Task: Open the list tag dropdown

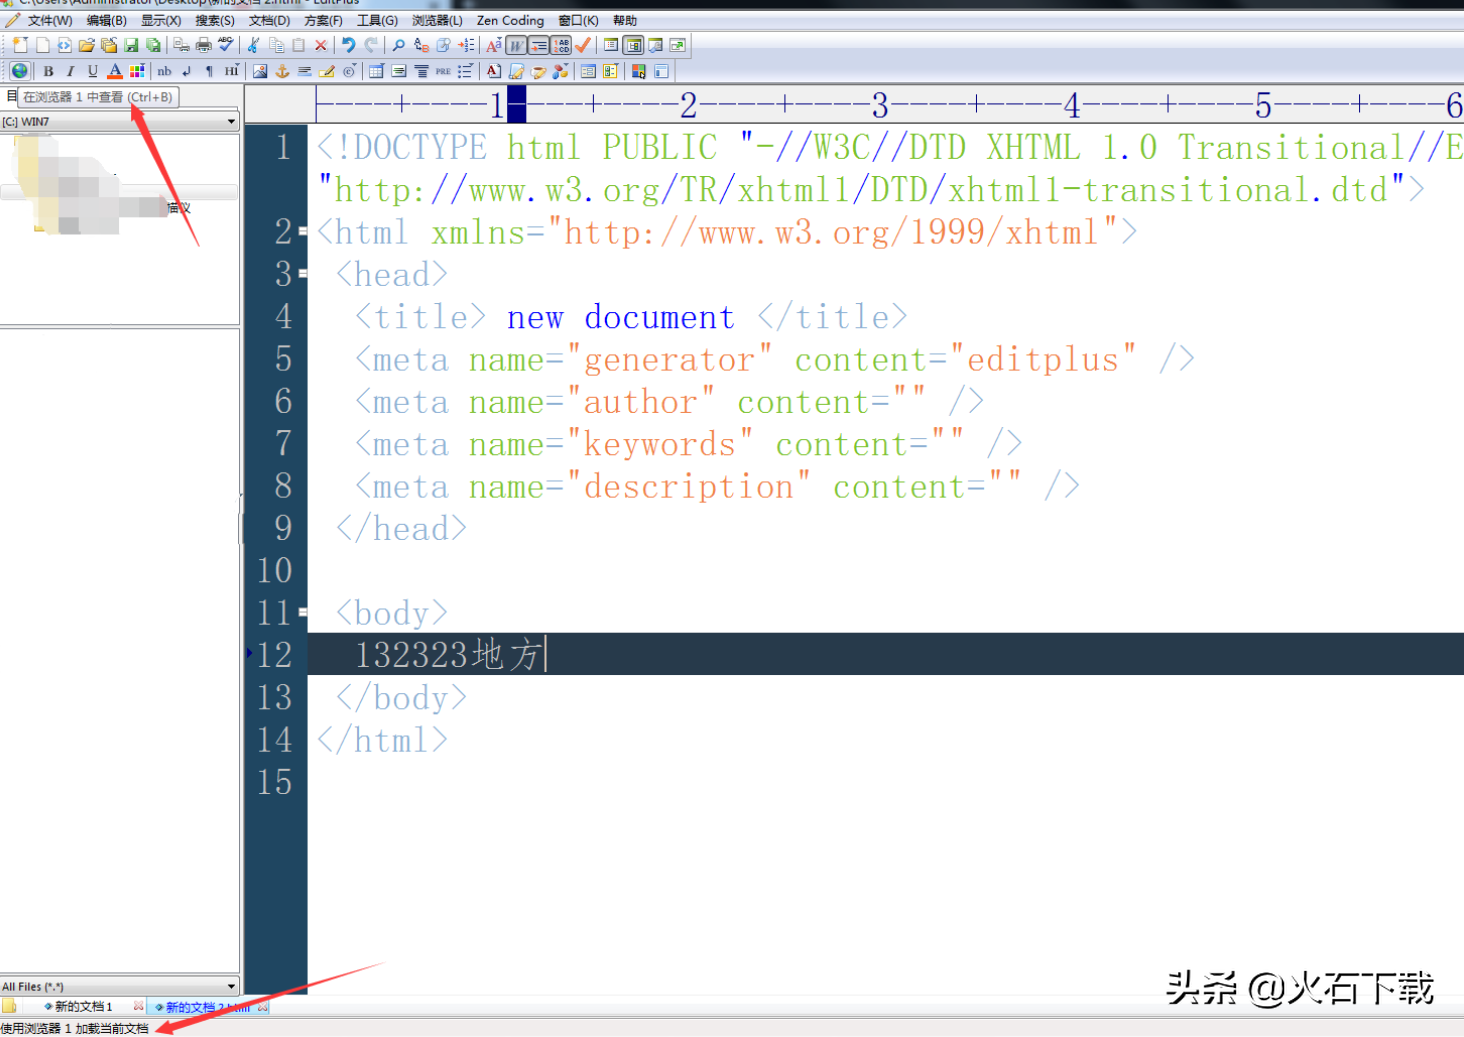Action: [x=466, y=71]
